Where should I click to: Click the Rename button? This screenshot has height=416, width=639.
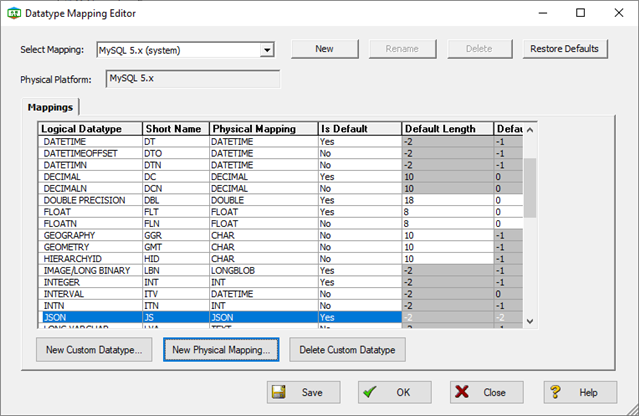(402, 49)
